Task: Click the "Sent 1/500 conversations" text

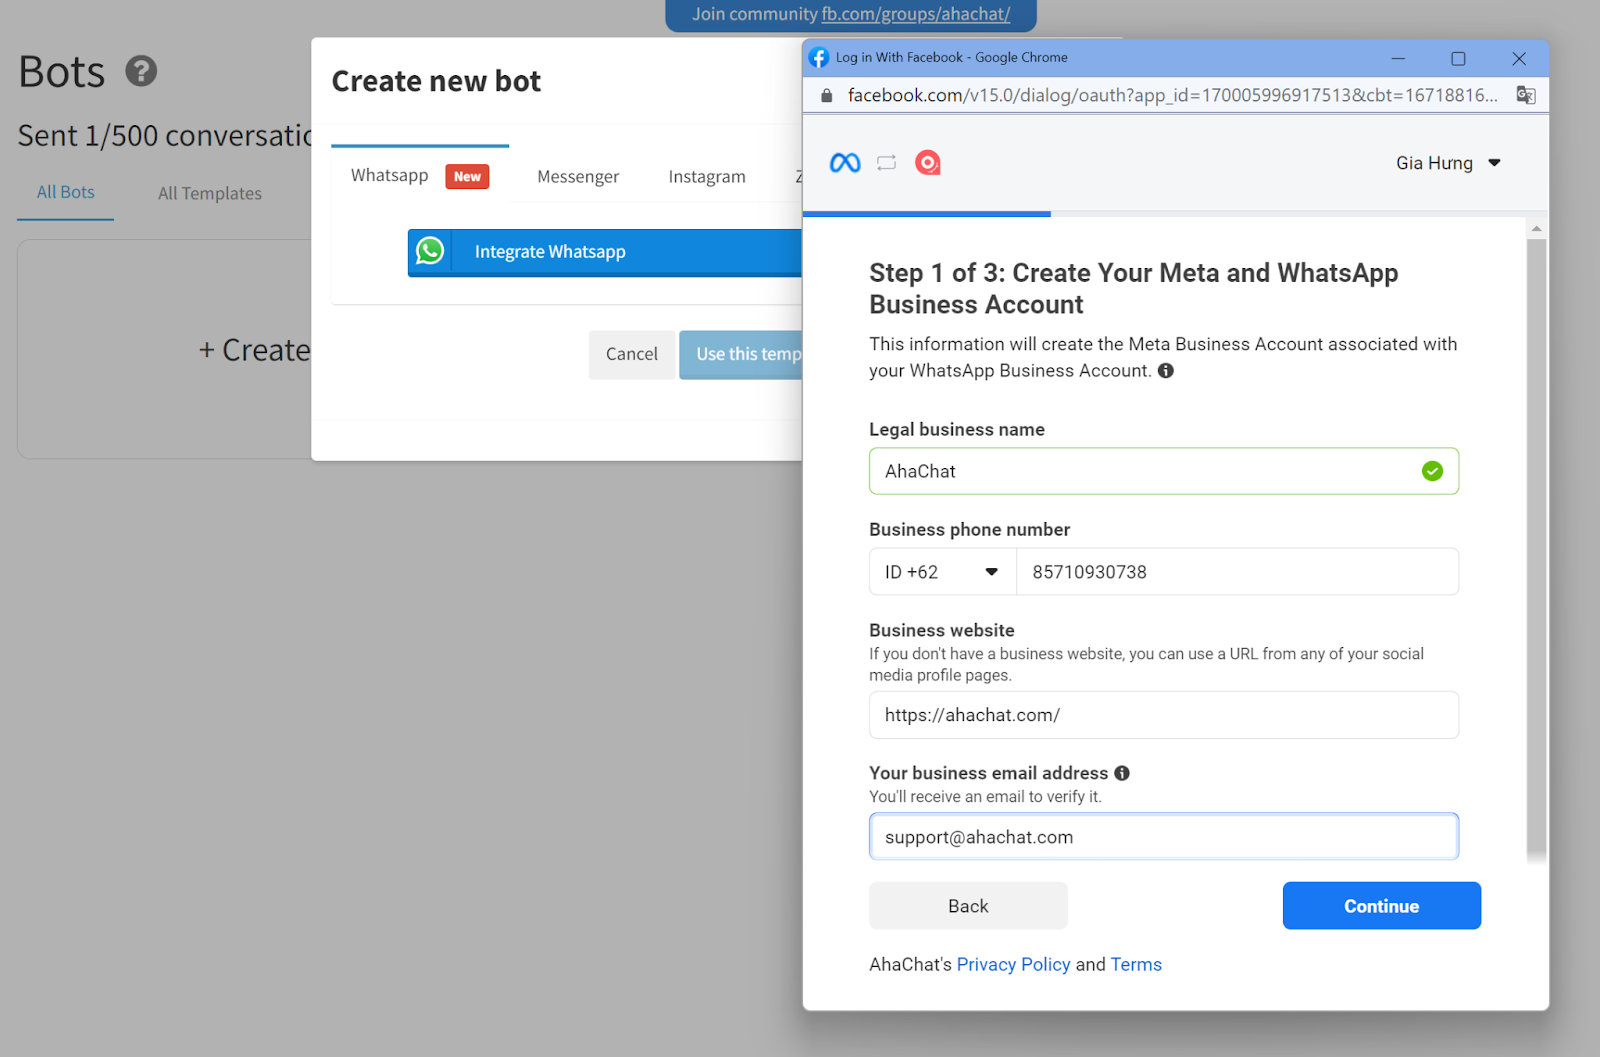Action: 165,135
